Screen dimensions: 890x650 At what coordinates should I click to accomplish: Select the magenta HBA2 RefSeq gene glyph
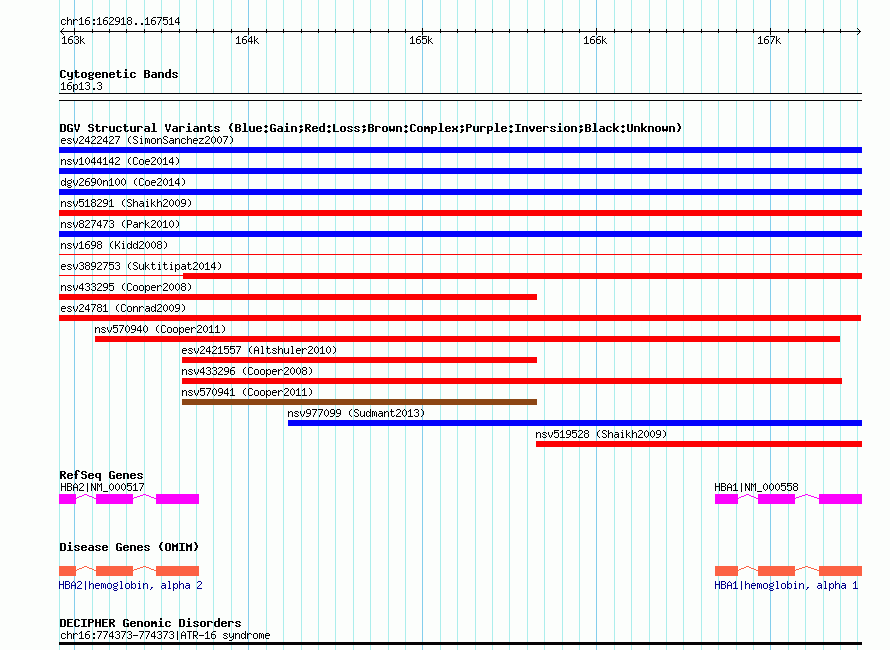click(129, 499)
